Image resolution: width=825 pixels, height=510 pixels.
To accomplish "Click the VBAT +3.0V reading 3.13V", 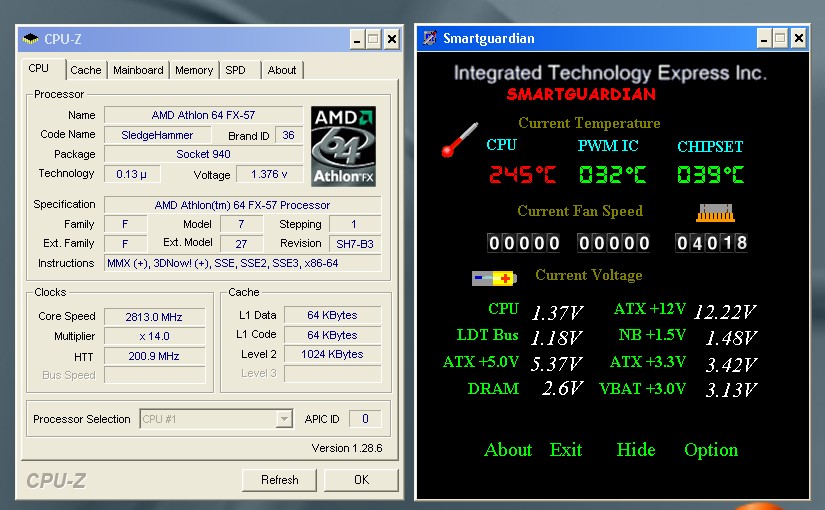I will [731, 390].
